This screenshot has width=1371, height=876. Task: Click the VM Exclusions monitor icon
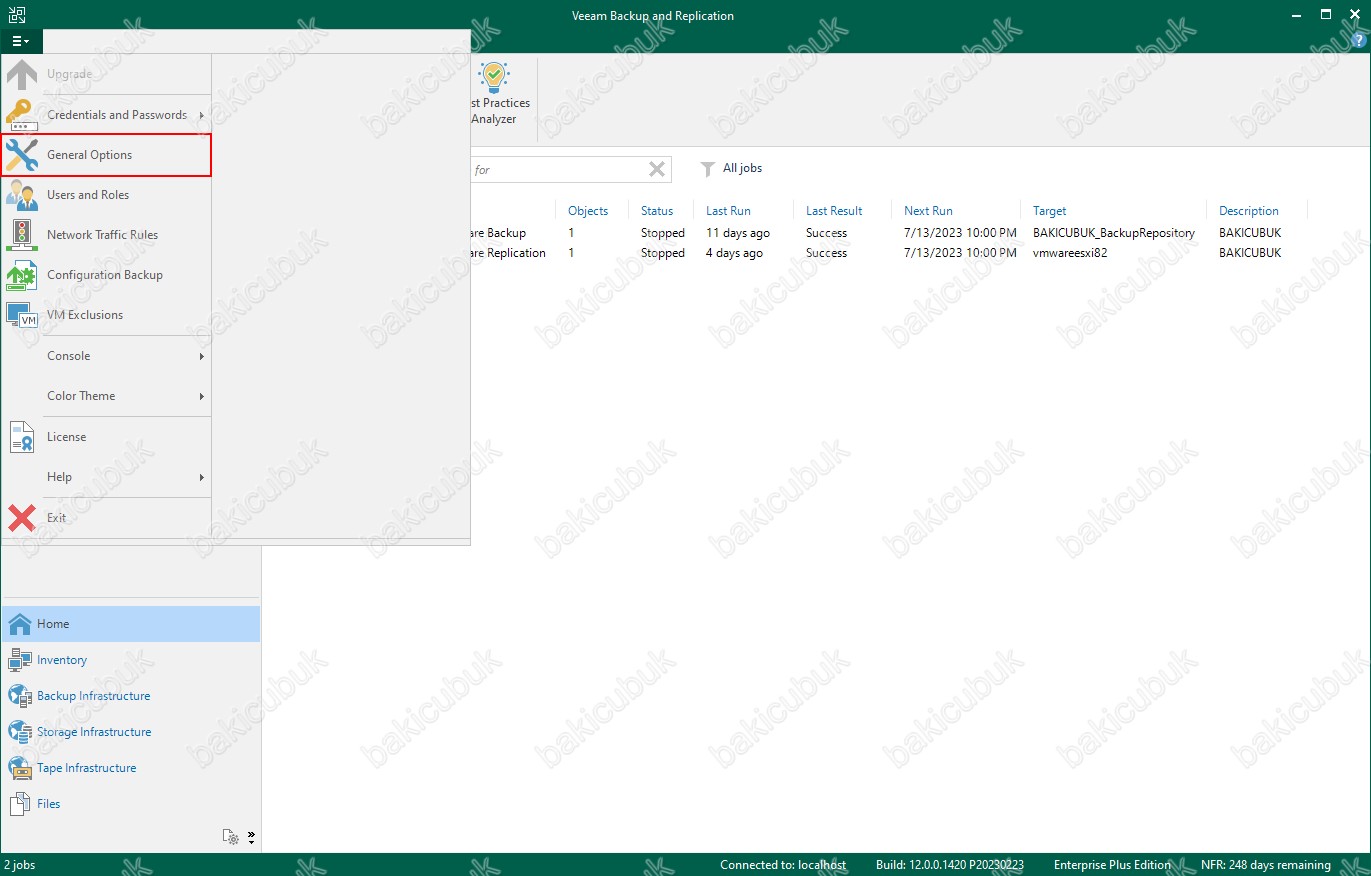tap(22, 315)
